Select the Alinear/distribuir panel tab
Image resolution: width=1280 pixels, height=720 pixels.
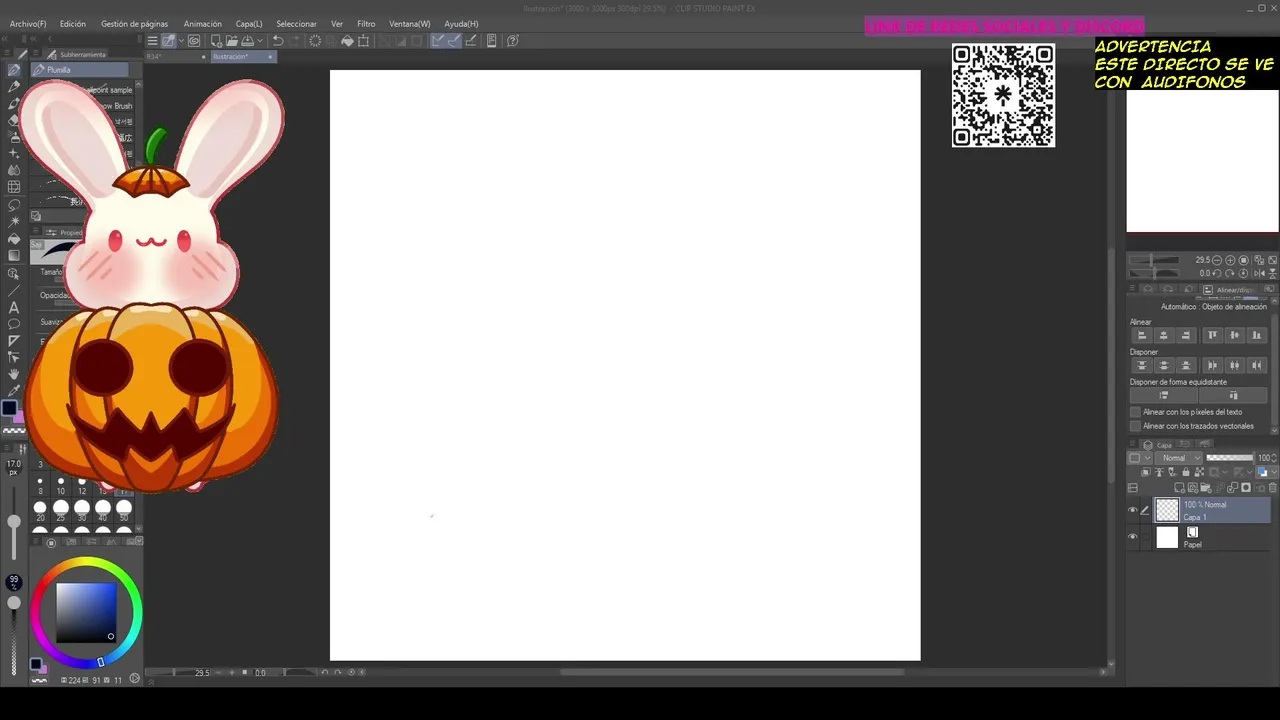click(1230, 290)
